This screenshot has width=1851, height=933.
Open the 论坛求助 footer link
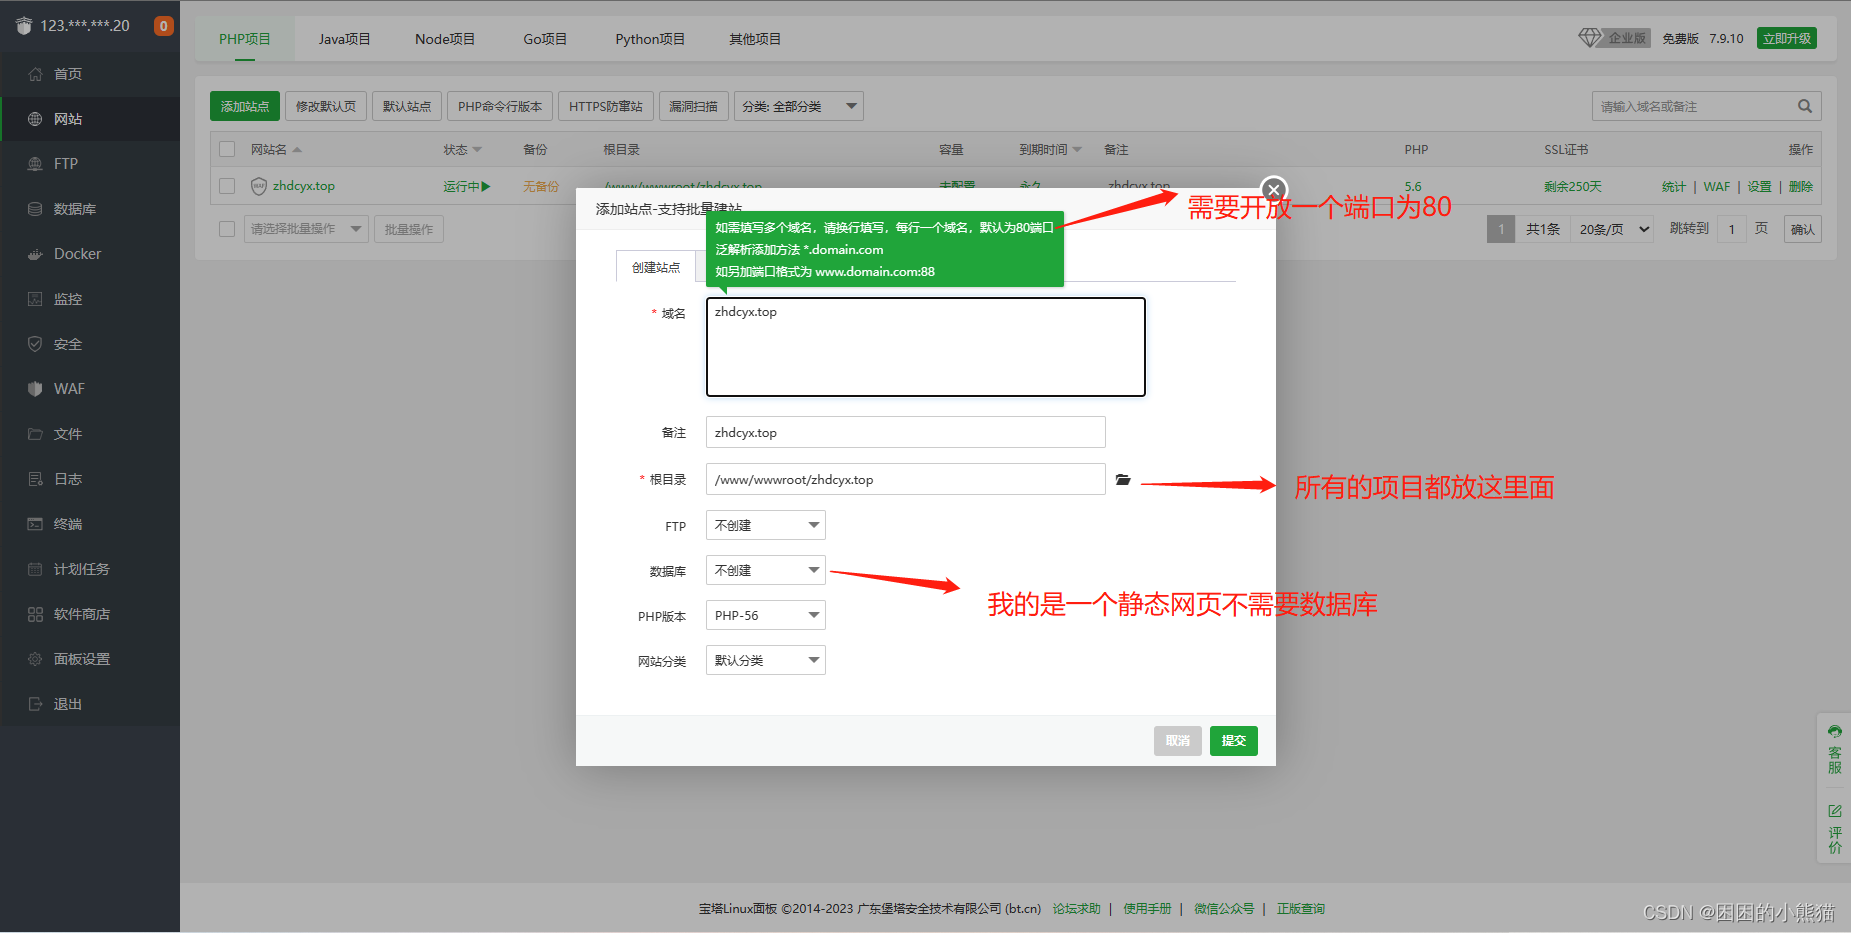coord(1076,909)
